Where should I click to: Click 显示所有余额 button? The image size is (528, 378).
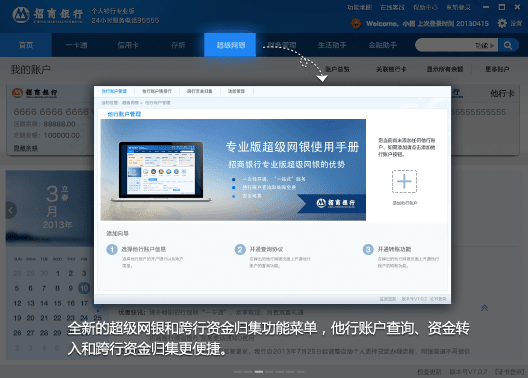(x=445, y=69)
